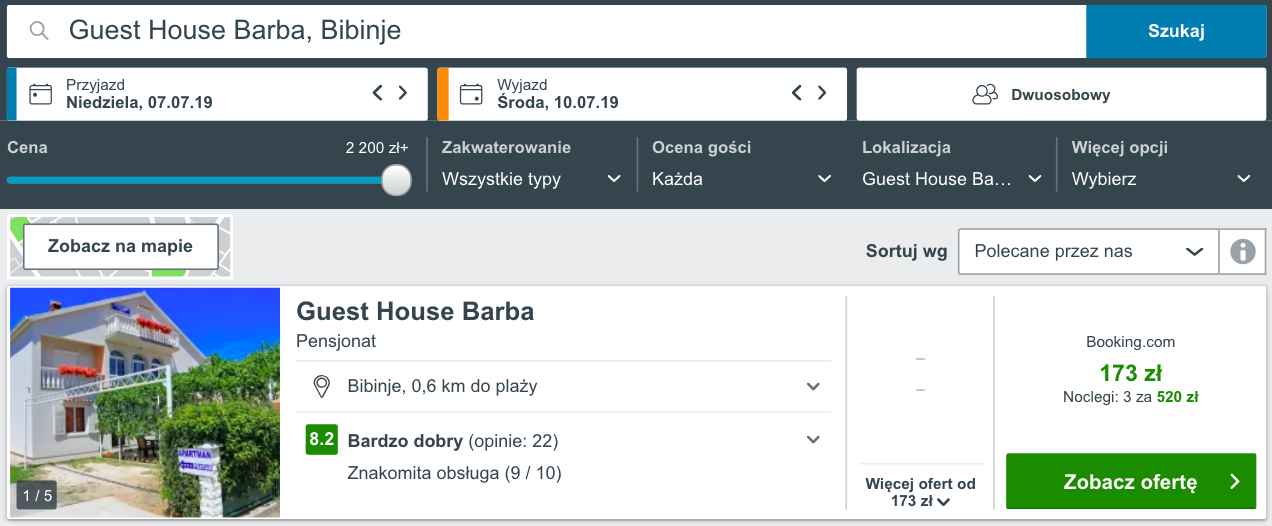
Task: Open the Dwuosobowy room type selector
Action: [1060, 94]
